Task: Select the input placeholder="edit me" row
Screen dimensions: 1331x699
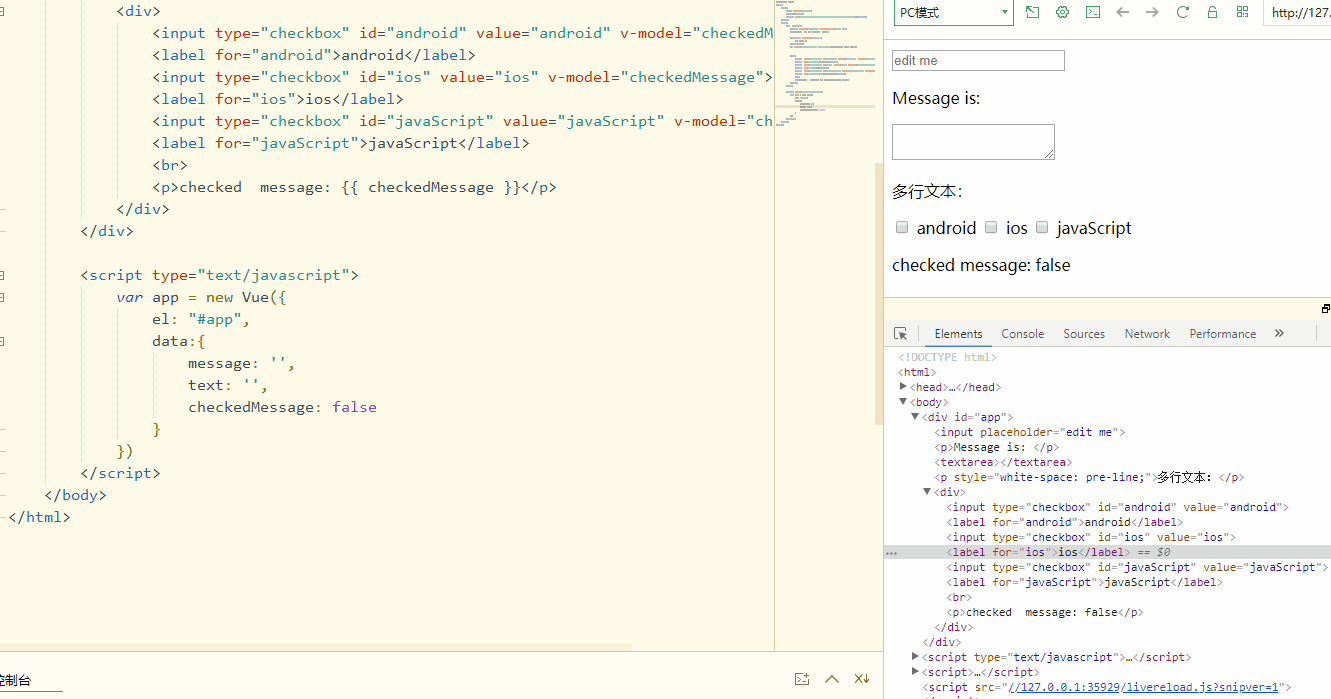Action: pos(1030,432)
